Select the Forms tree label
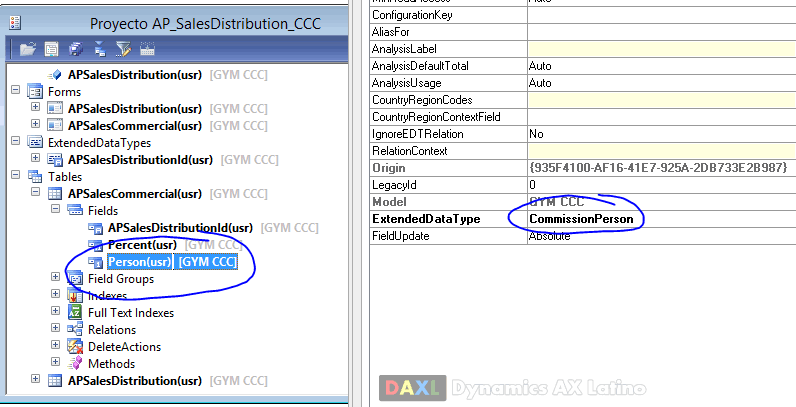This screenshot has height=407, width=796. point(64,92)
